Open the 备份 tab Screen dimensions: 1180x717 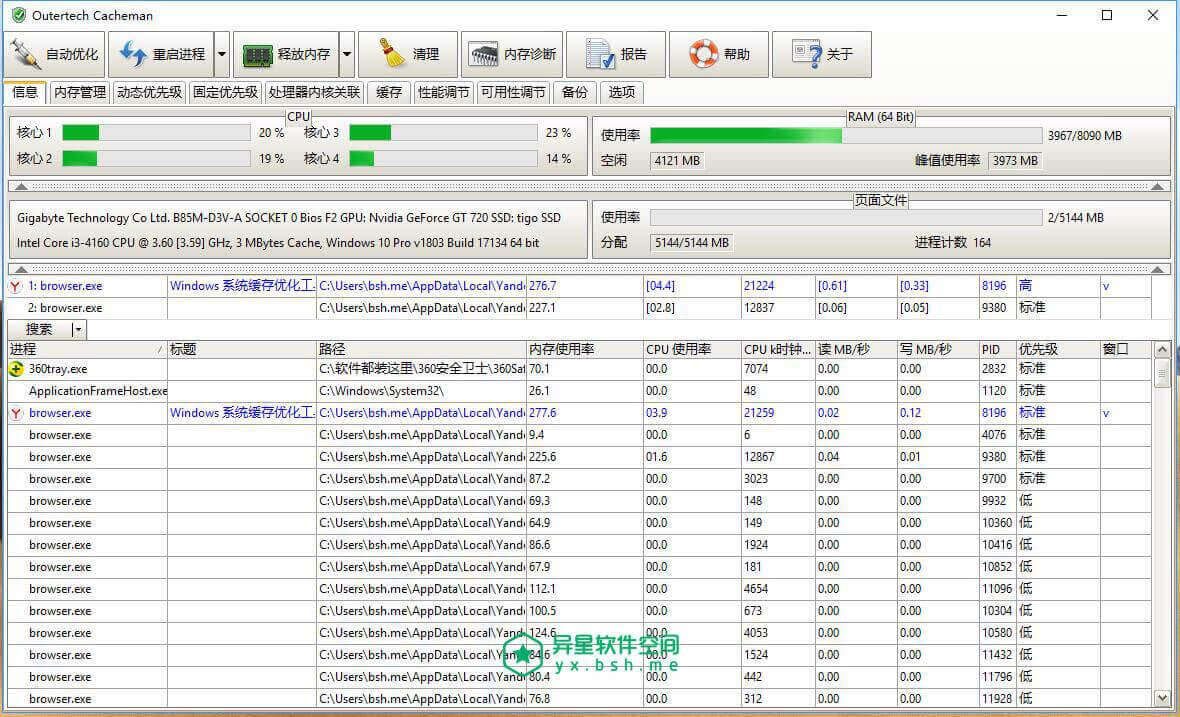[x=574, y=93]
